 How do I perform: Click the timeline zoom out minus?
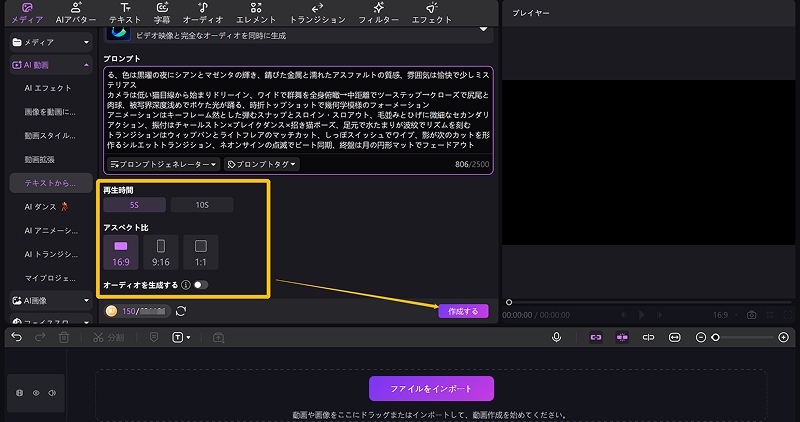(x=701, y=337)
